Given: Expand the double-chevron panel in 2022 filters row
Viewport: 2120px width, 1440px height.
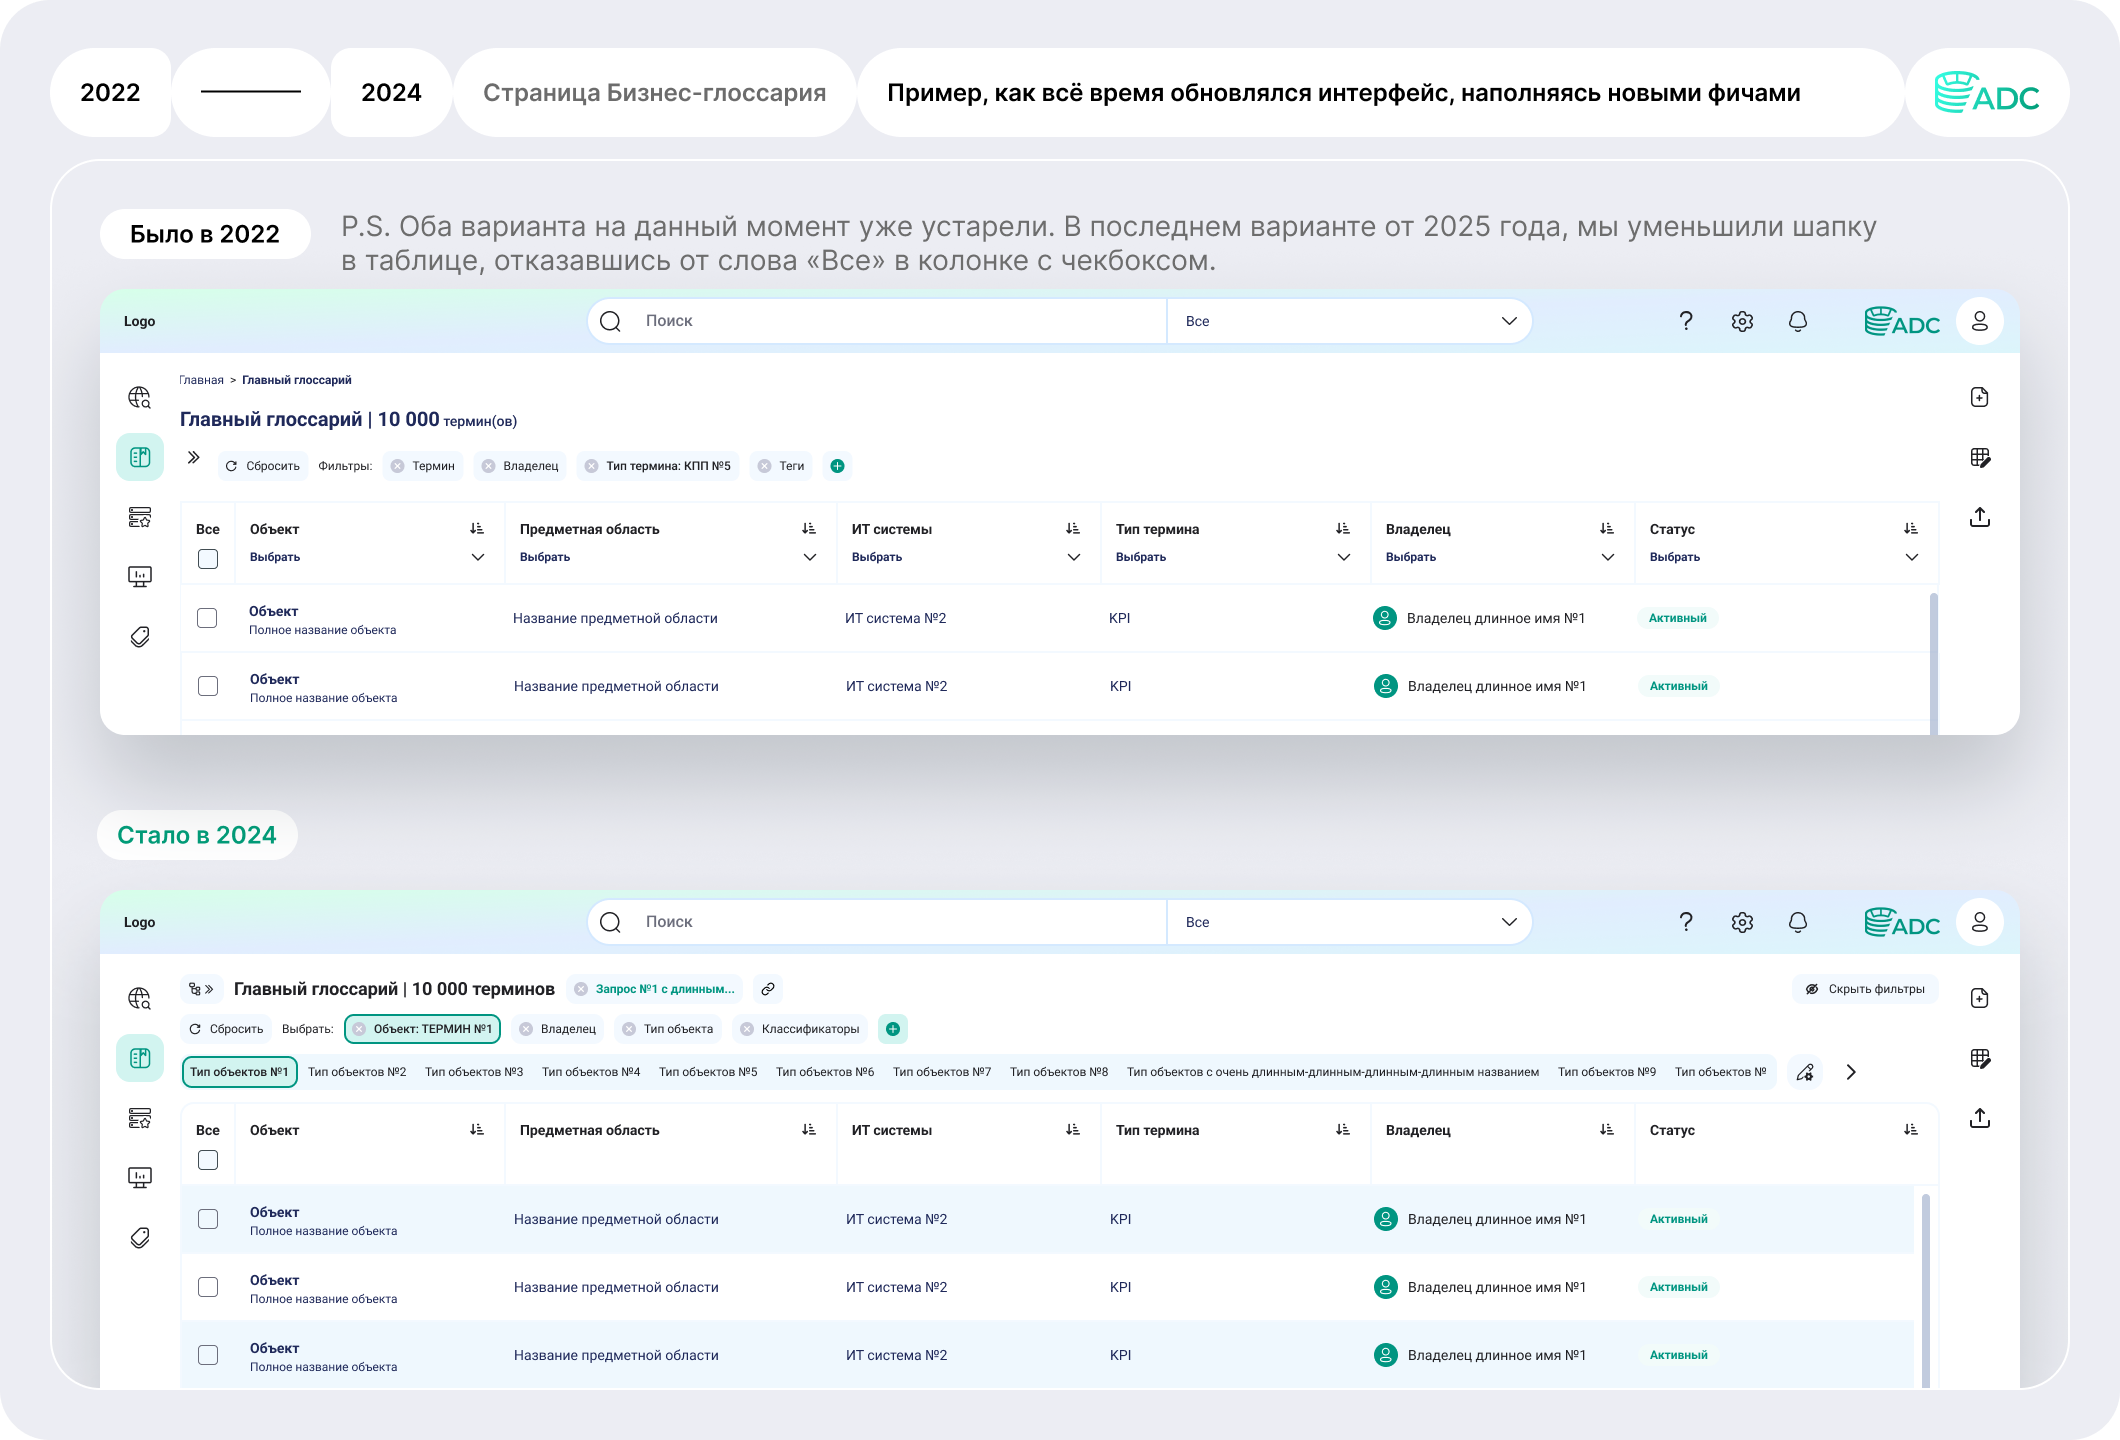Looking at the screenshot, I should (x=194, y=458).
